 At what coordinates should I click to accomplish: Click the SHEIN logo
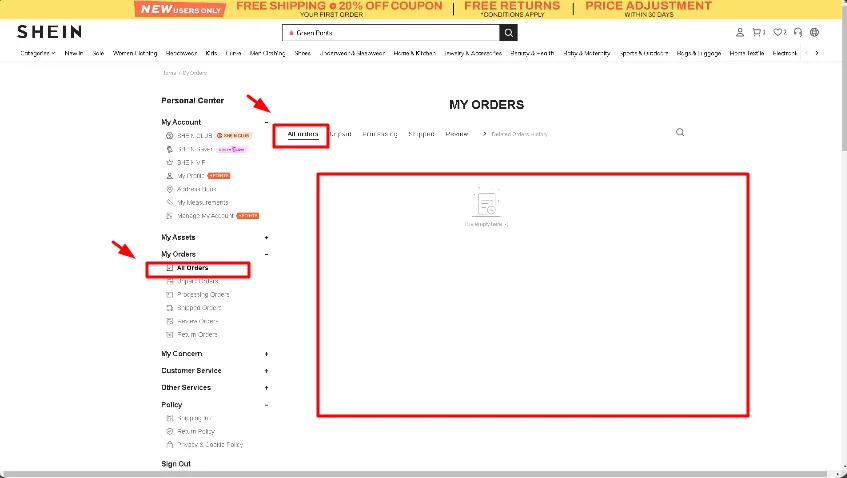pos(49,32)
